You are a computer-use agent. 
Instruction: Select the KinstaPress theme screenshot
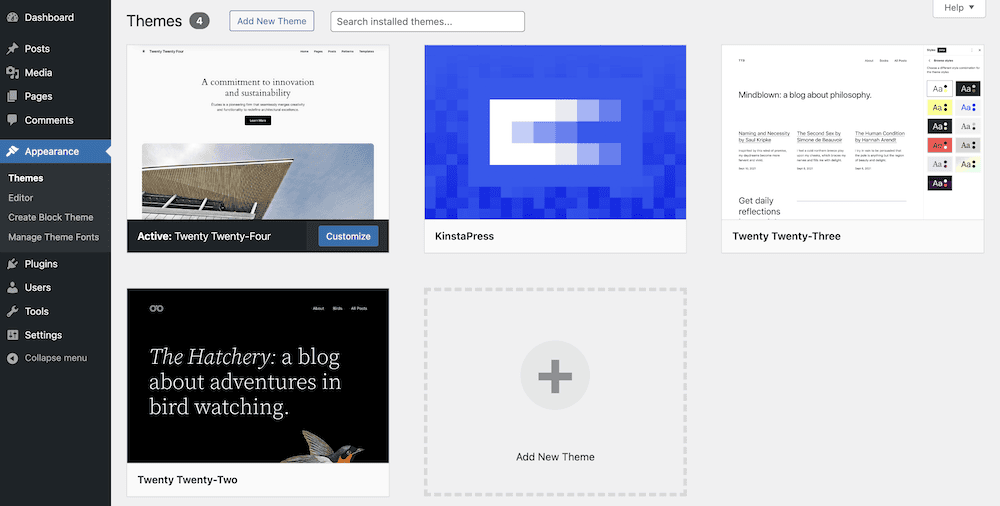[x=555, y=132]
